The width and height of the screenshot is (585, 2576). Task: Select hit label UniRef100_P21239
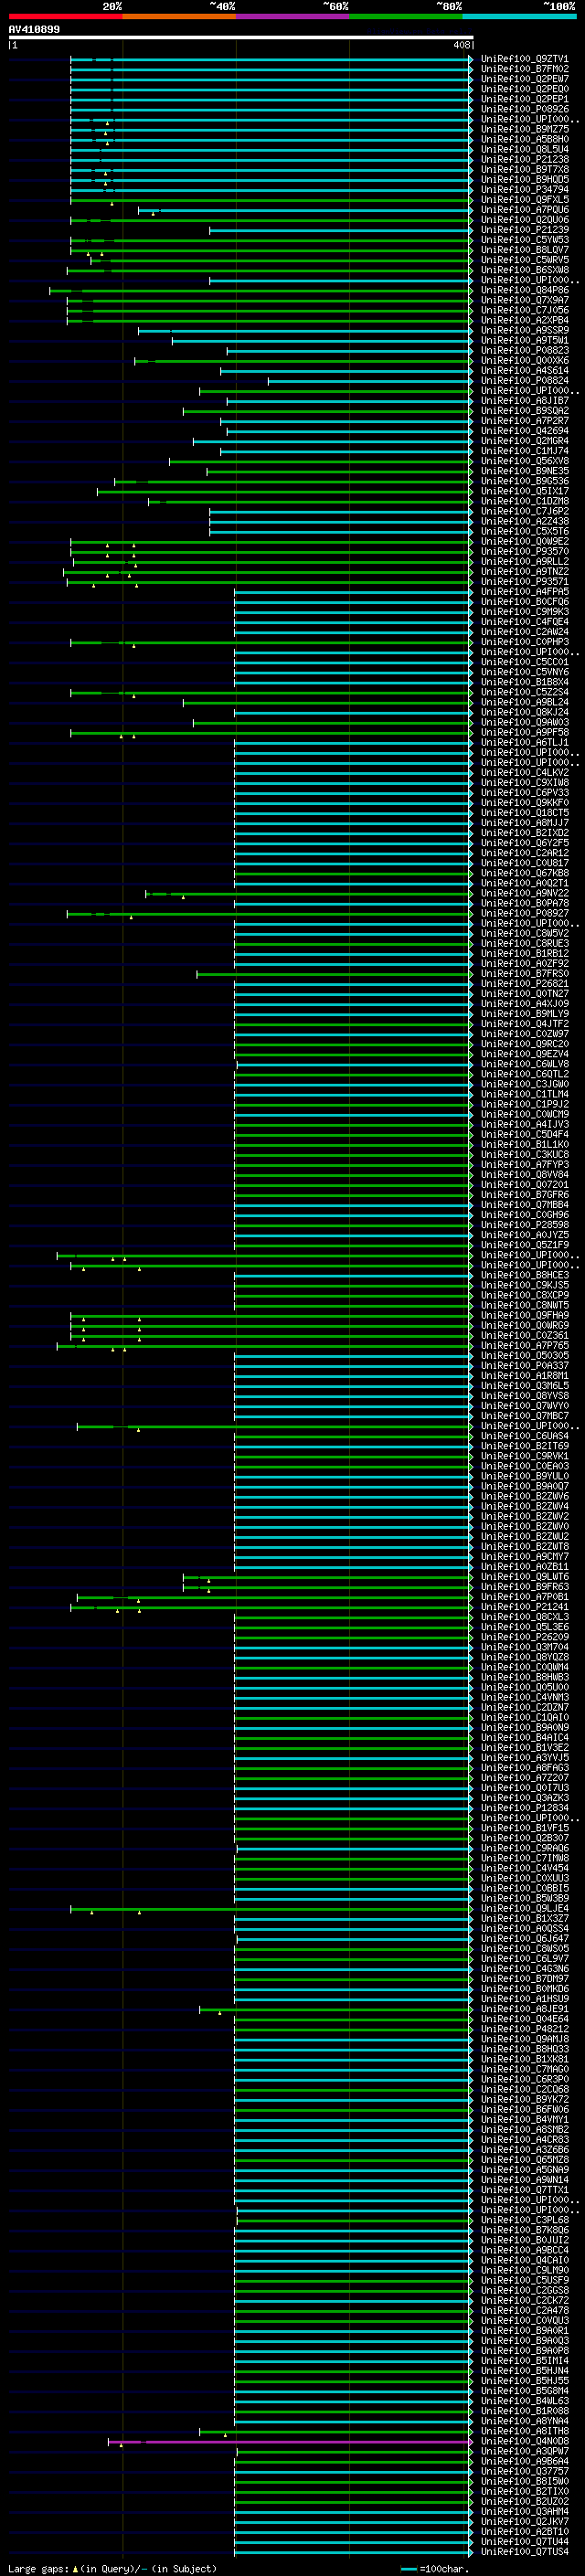pyautogui.click(x=525, y=230)
